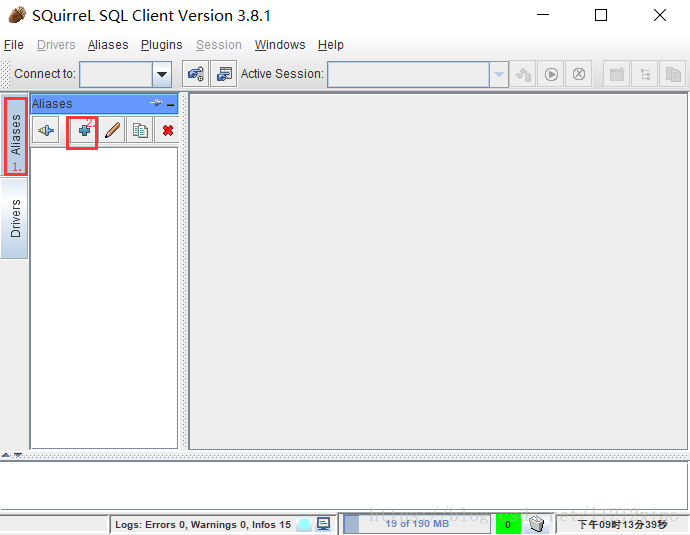This screenshot has height=535, width=690.
Task: Open the Aliases menu
Action: pyautogui.click(x=108, y=45)
